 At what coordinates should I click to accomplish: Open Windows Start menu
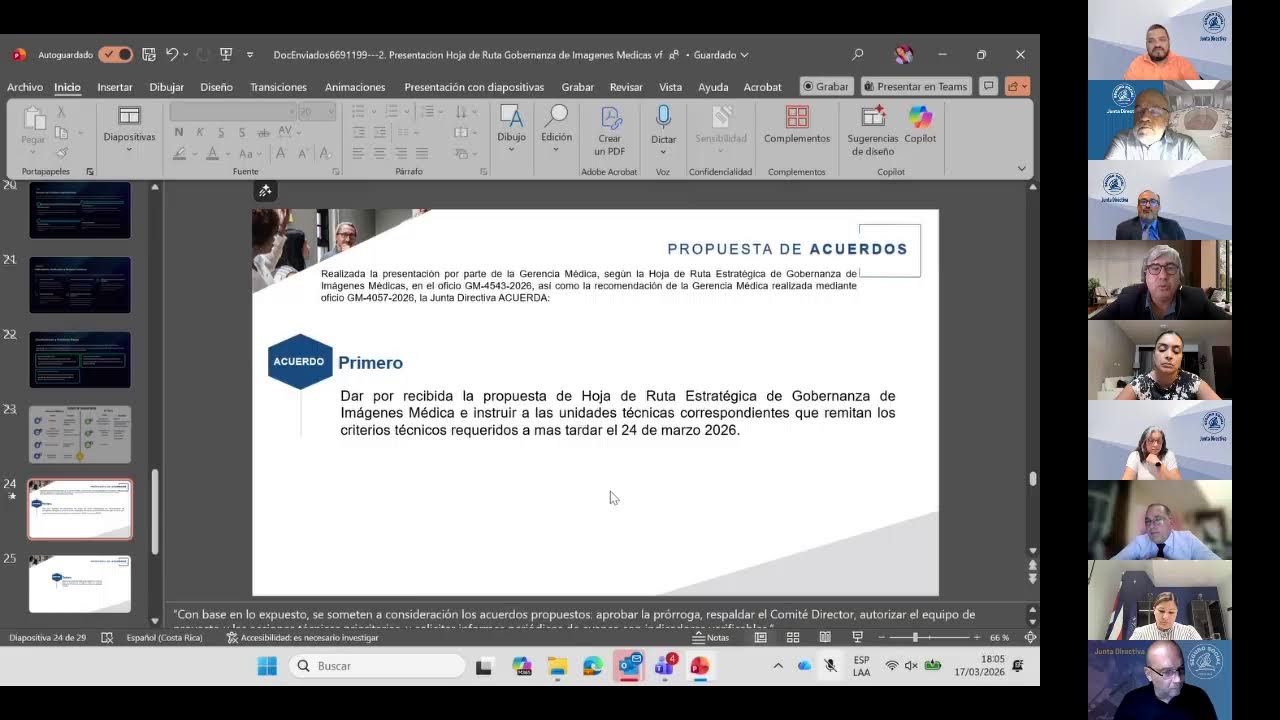[x=267, y=666]
